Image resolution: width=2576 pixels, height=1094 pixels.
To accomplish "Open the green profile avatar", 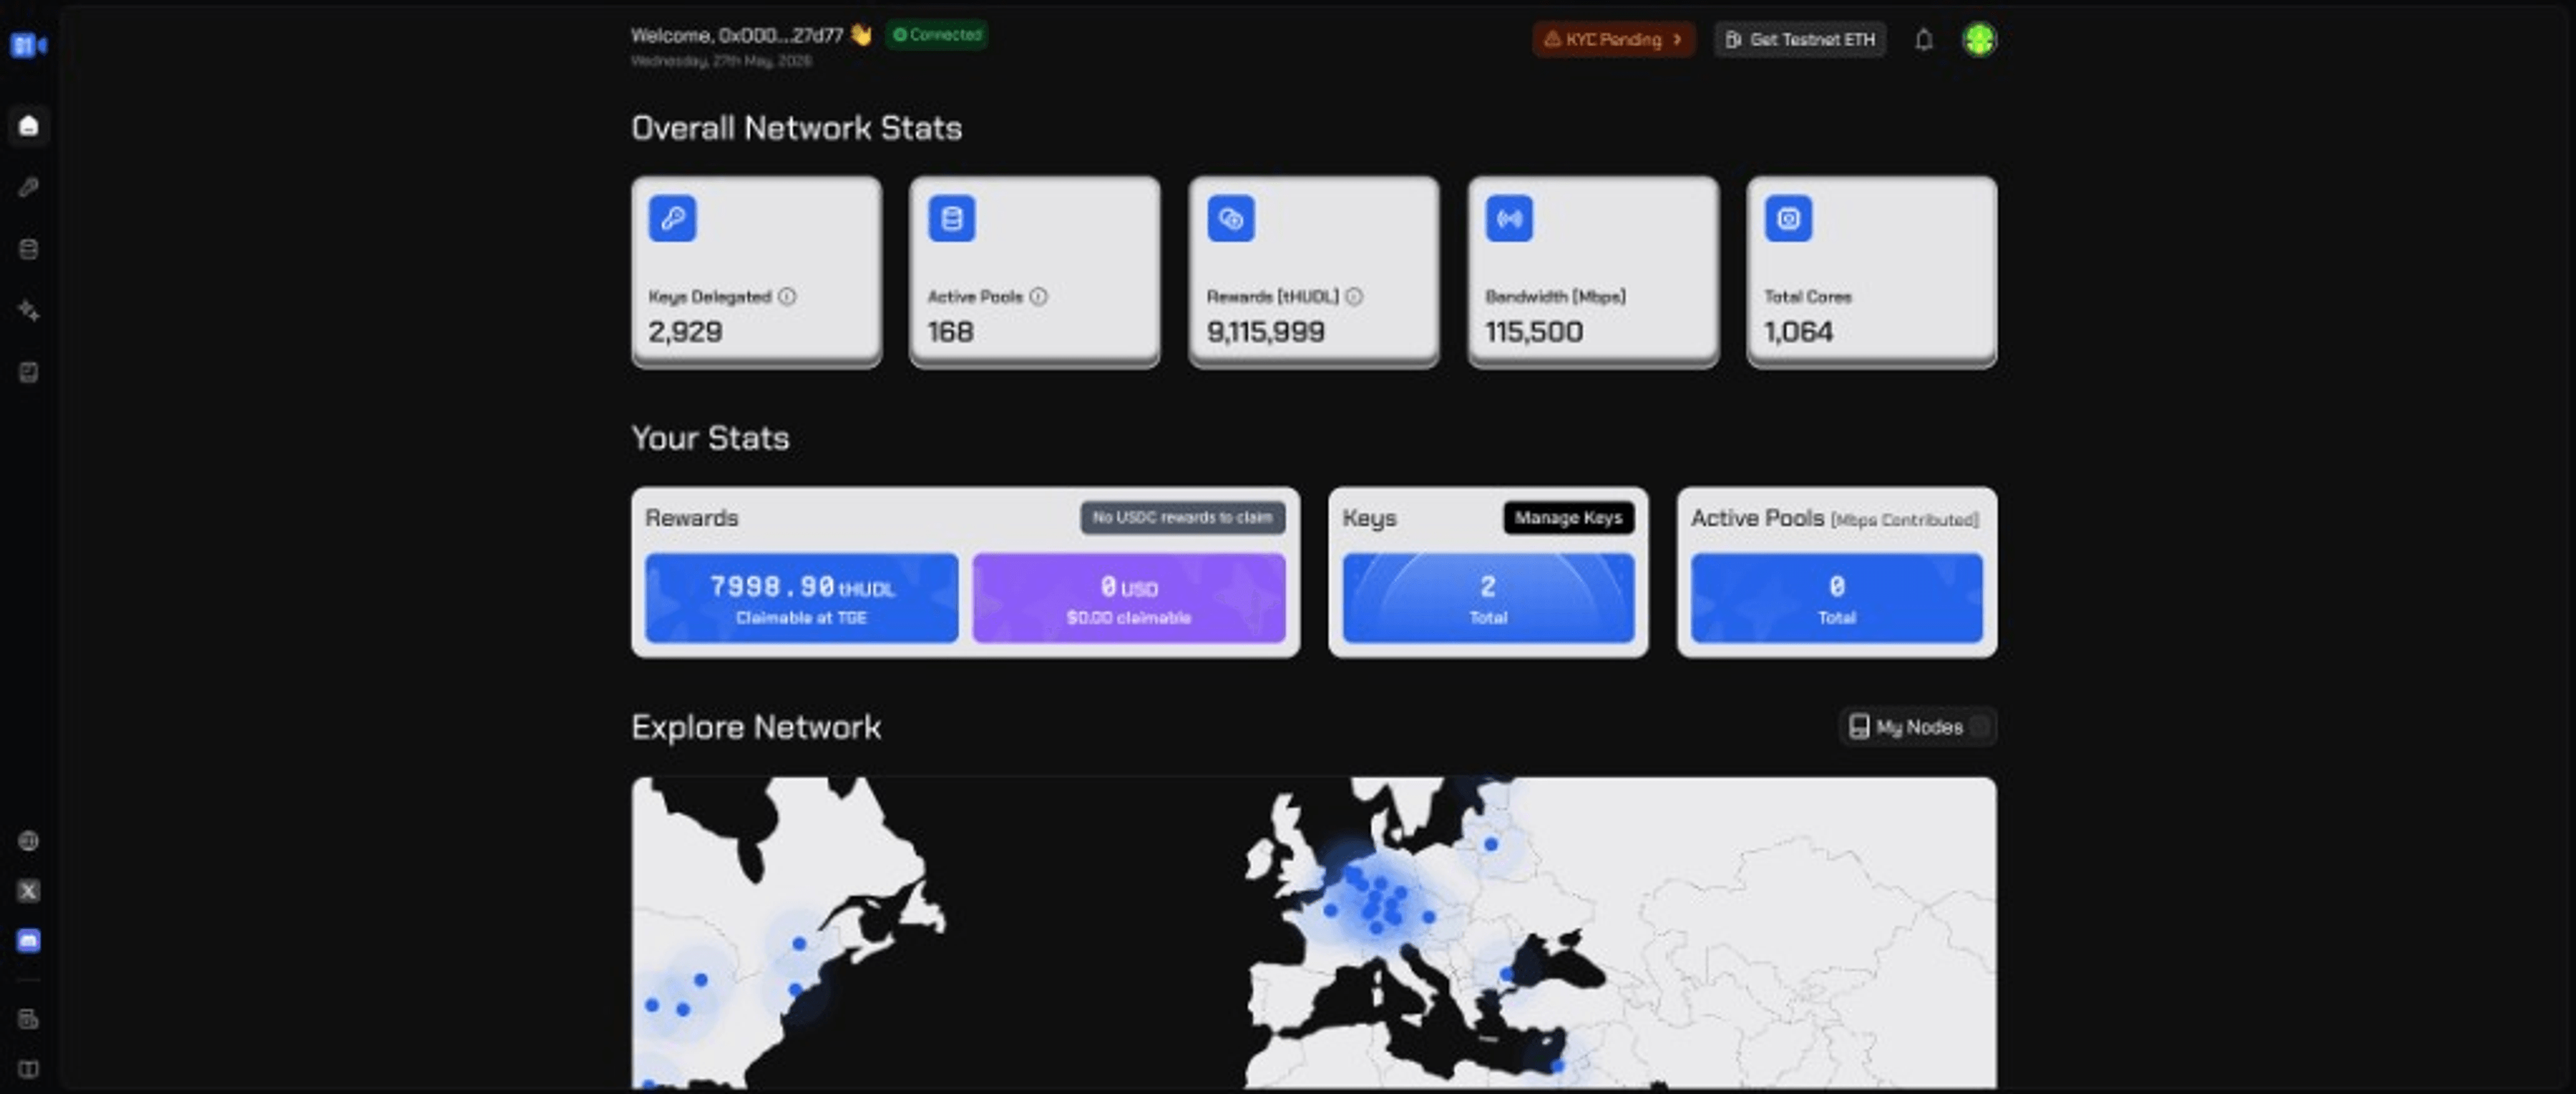I will (x=1979, y=40).
